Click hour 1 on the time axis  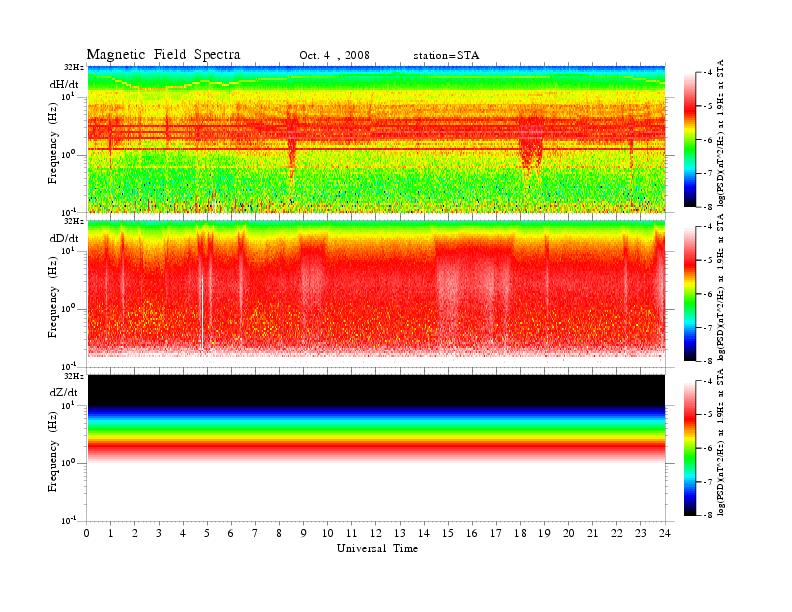click(x=111, y=533)
